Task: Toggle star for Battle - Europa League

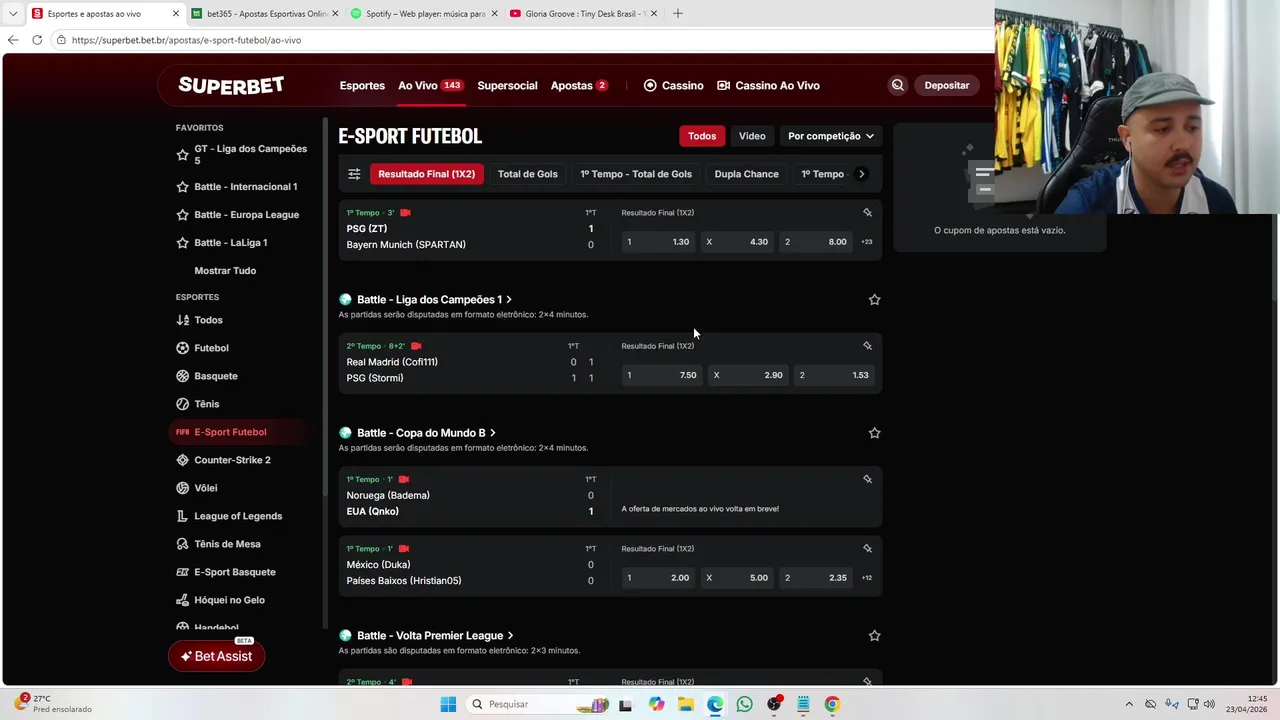Action: [x=182, y=215]
